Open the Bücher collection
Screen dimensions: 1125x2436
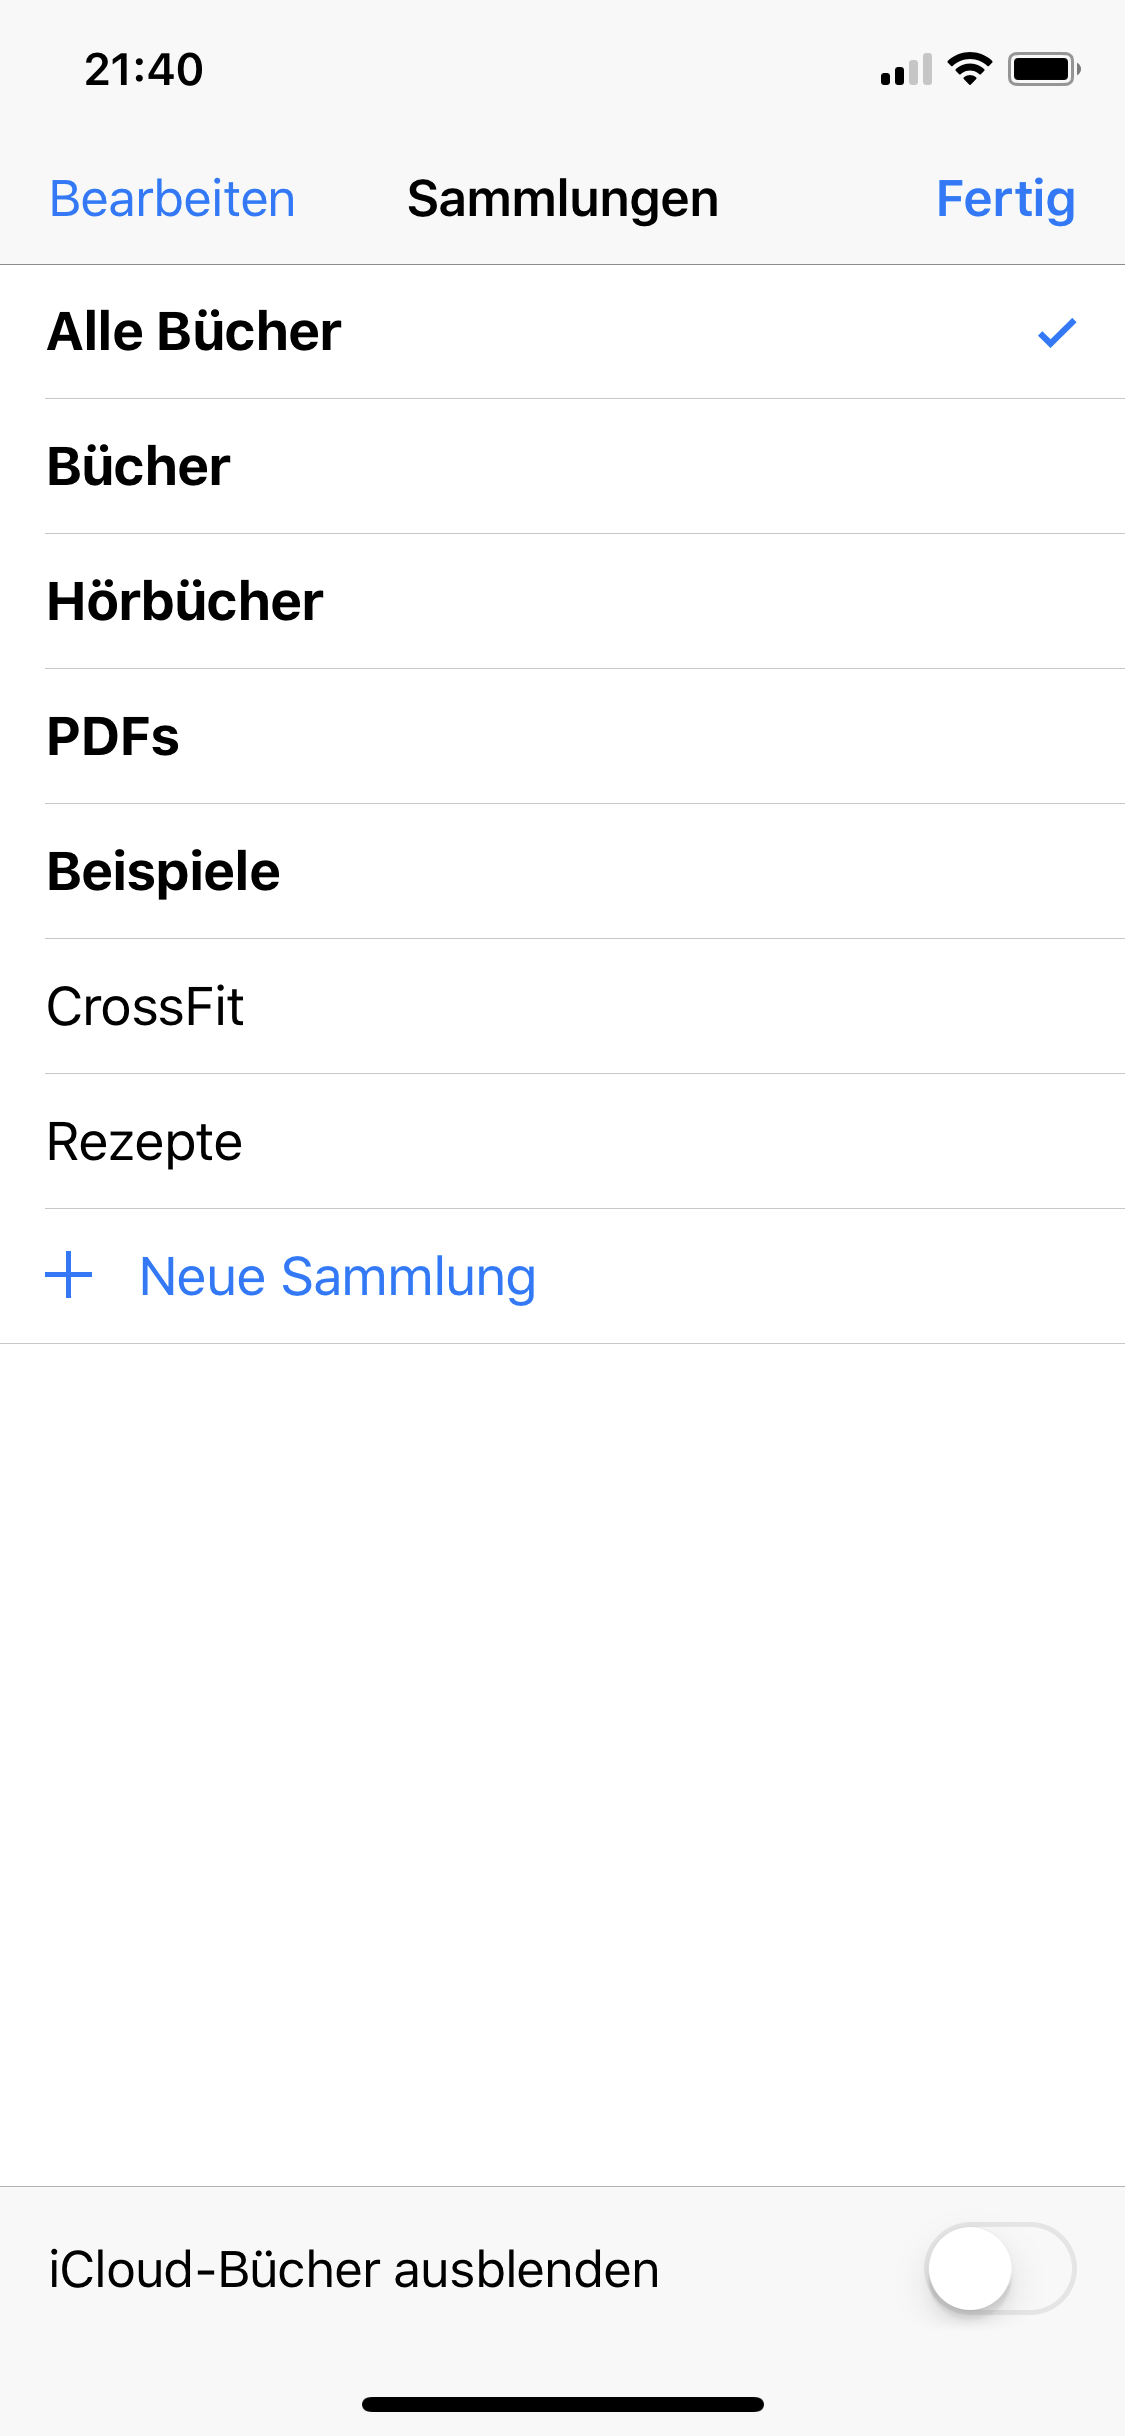[x=140, y=467]
